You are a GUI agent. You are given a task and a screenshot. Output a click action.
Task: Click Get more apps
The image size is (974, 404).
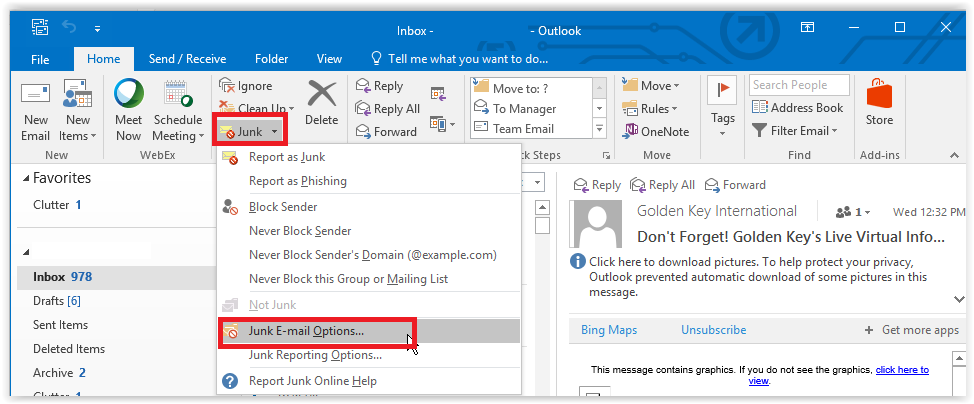point(912,330)
